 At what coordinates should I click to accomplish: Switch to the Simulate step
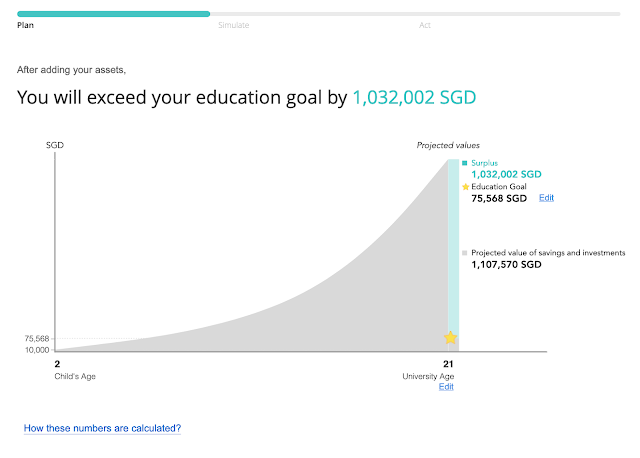(233, 25)
